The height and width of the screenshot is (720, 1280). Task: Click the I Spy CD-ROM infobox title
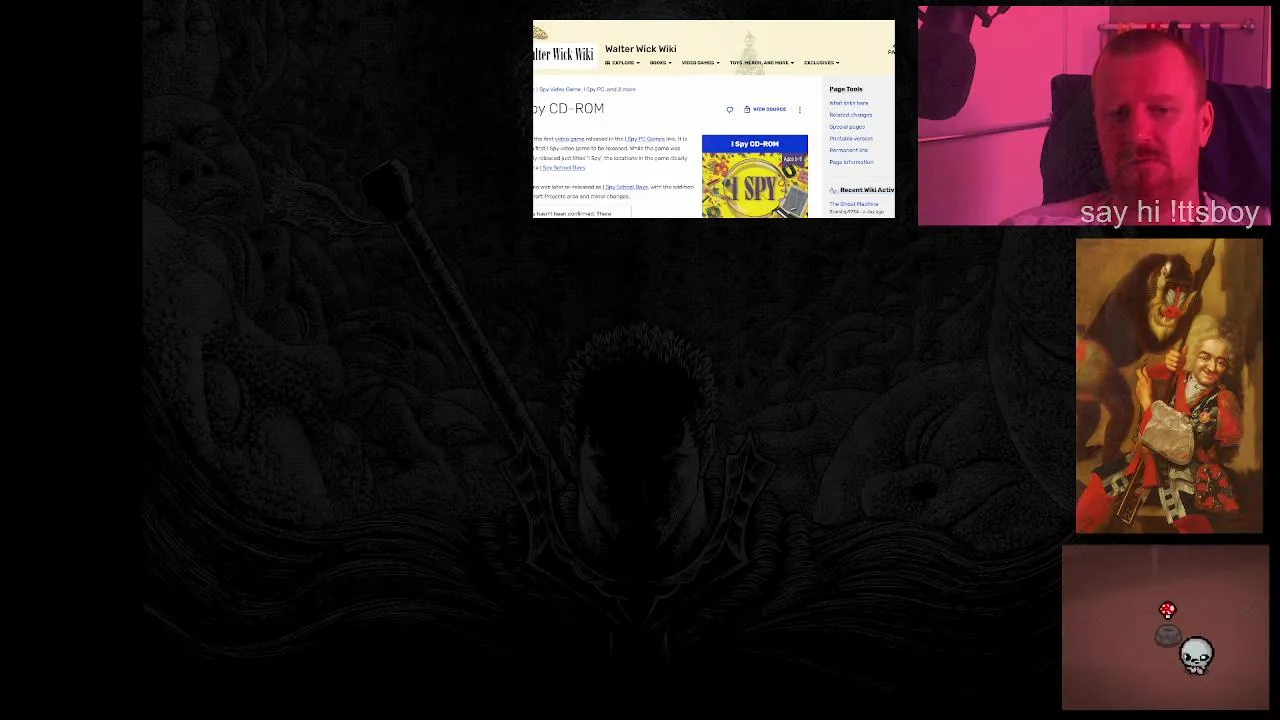[755, 144]
